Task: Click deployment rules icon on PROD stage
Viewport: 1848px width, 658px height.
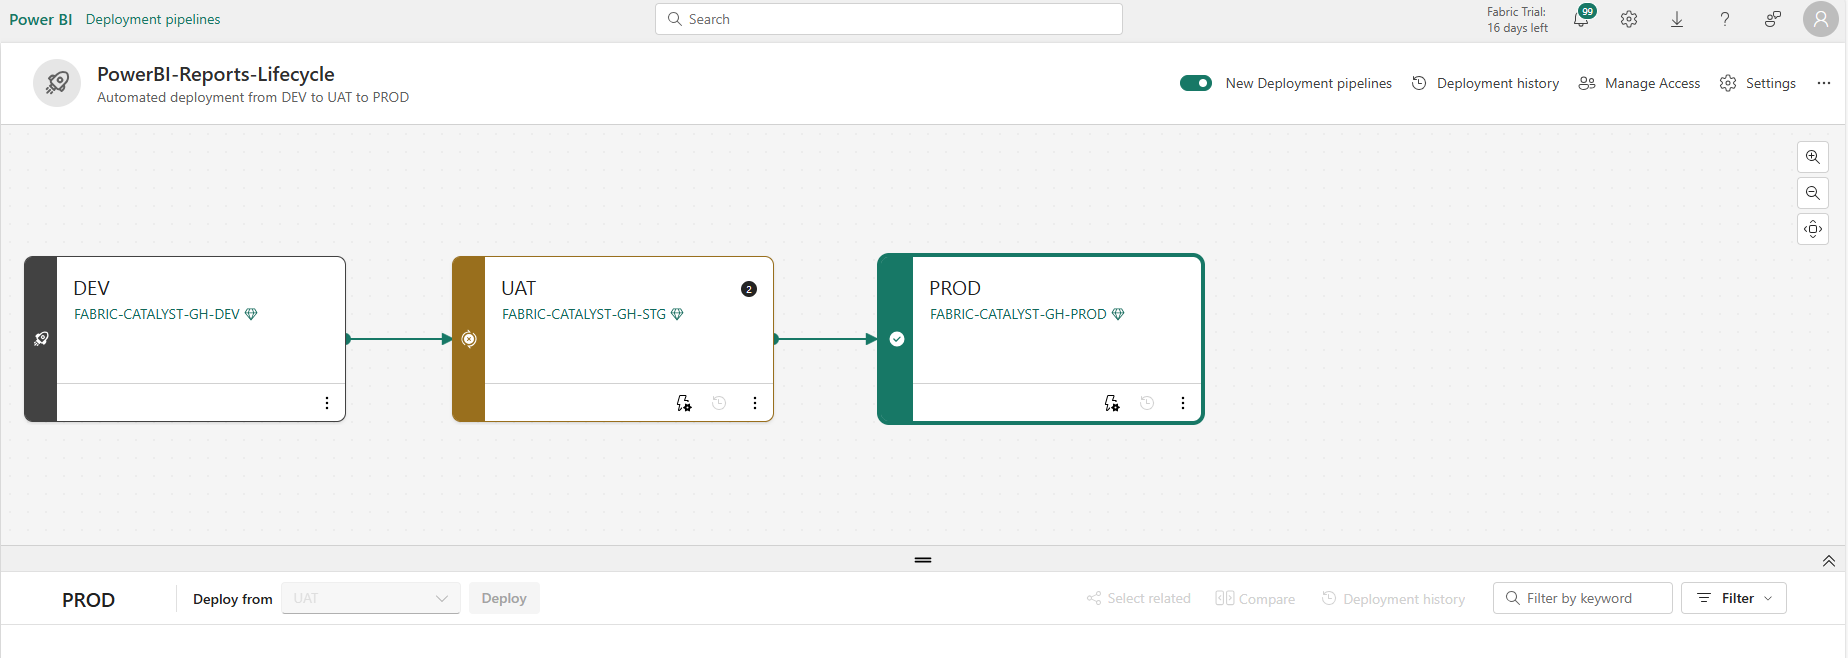Action: click(1112, 403)
